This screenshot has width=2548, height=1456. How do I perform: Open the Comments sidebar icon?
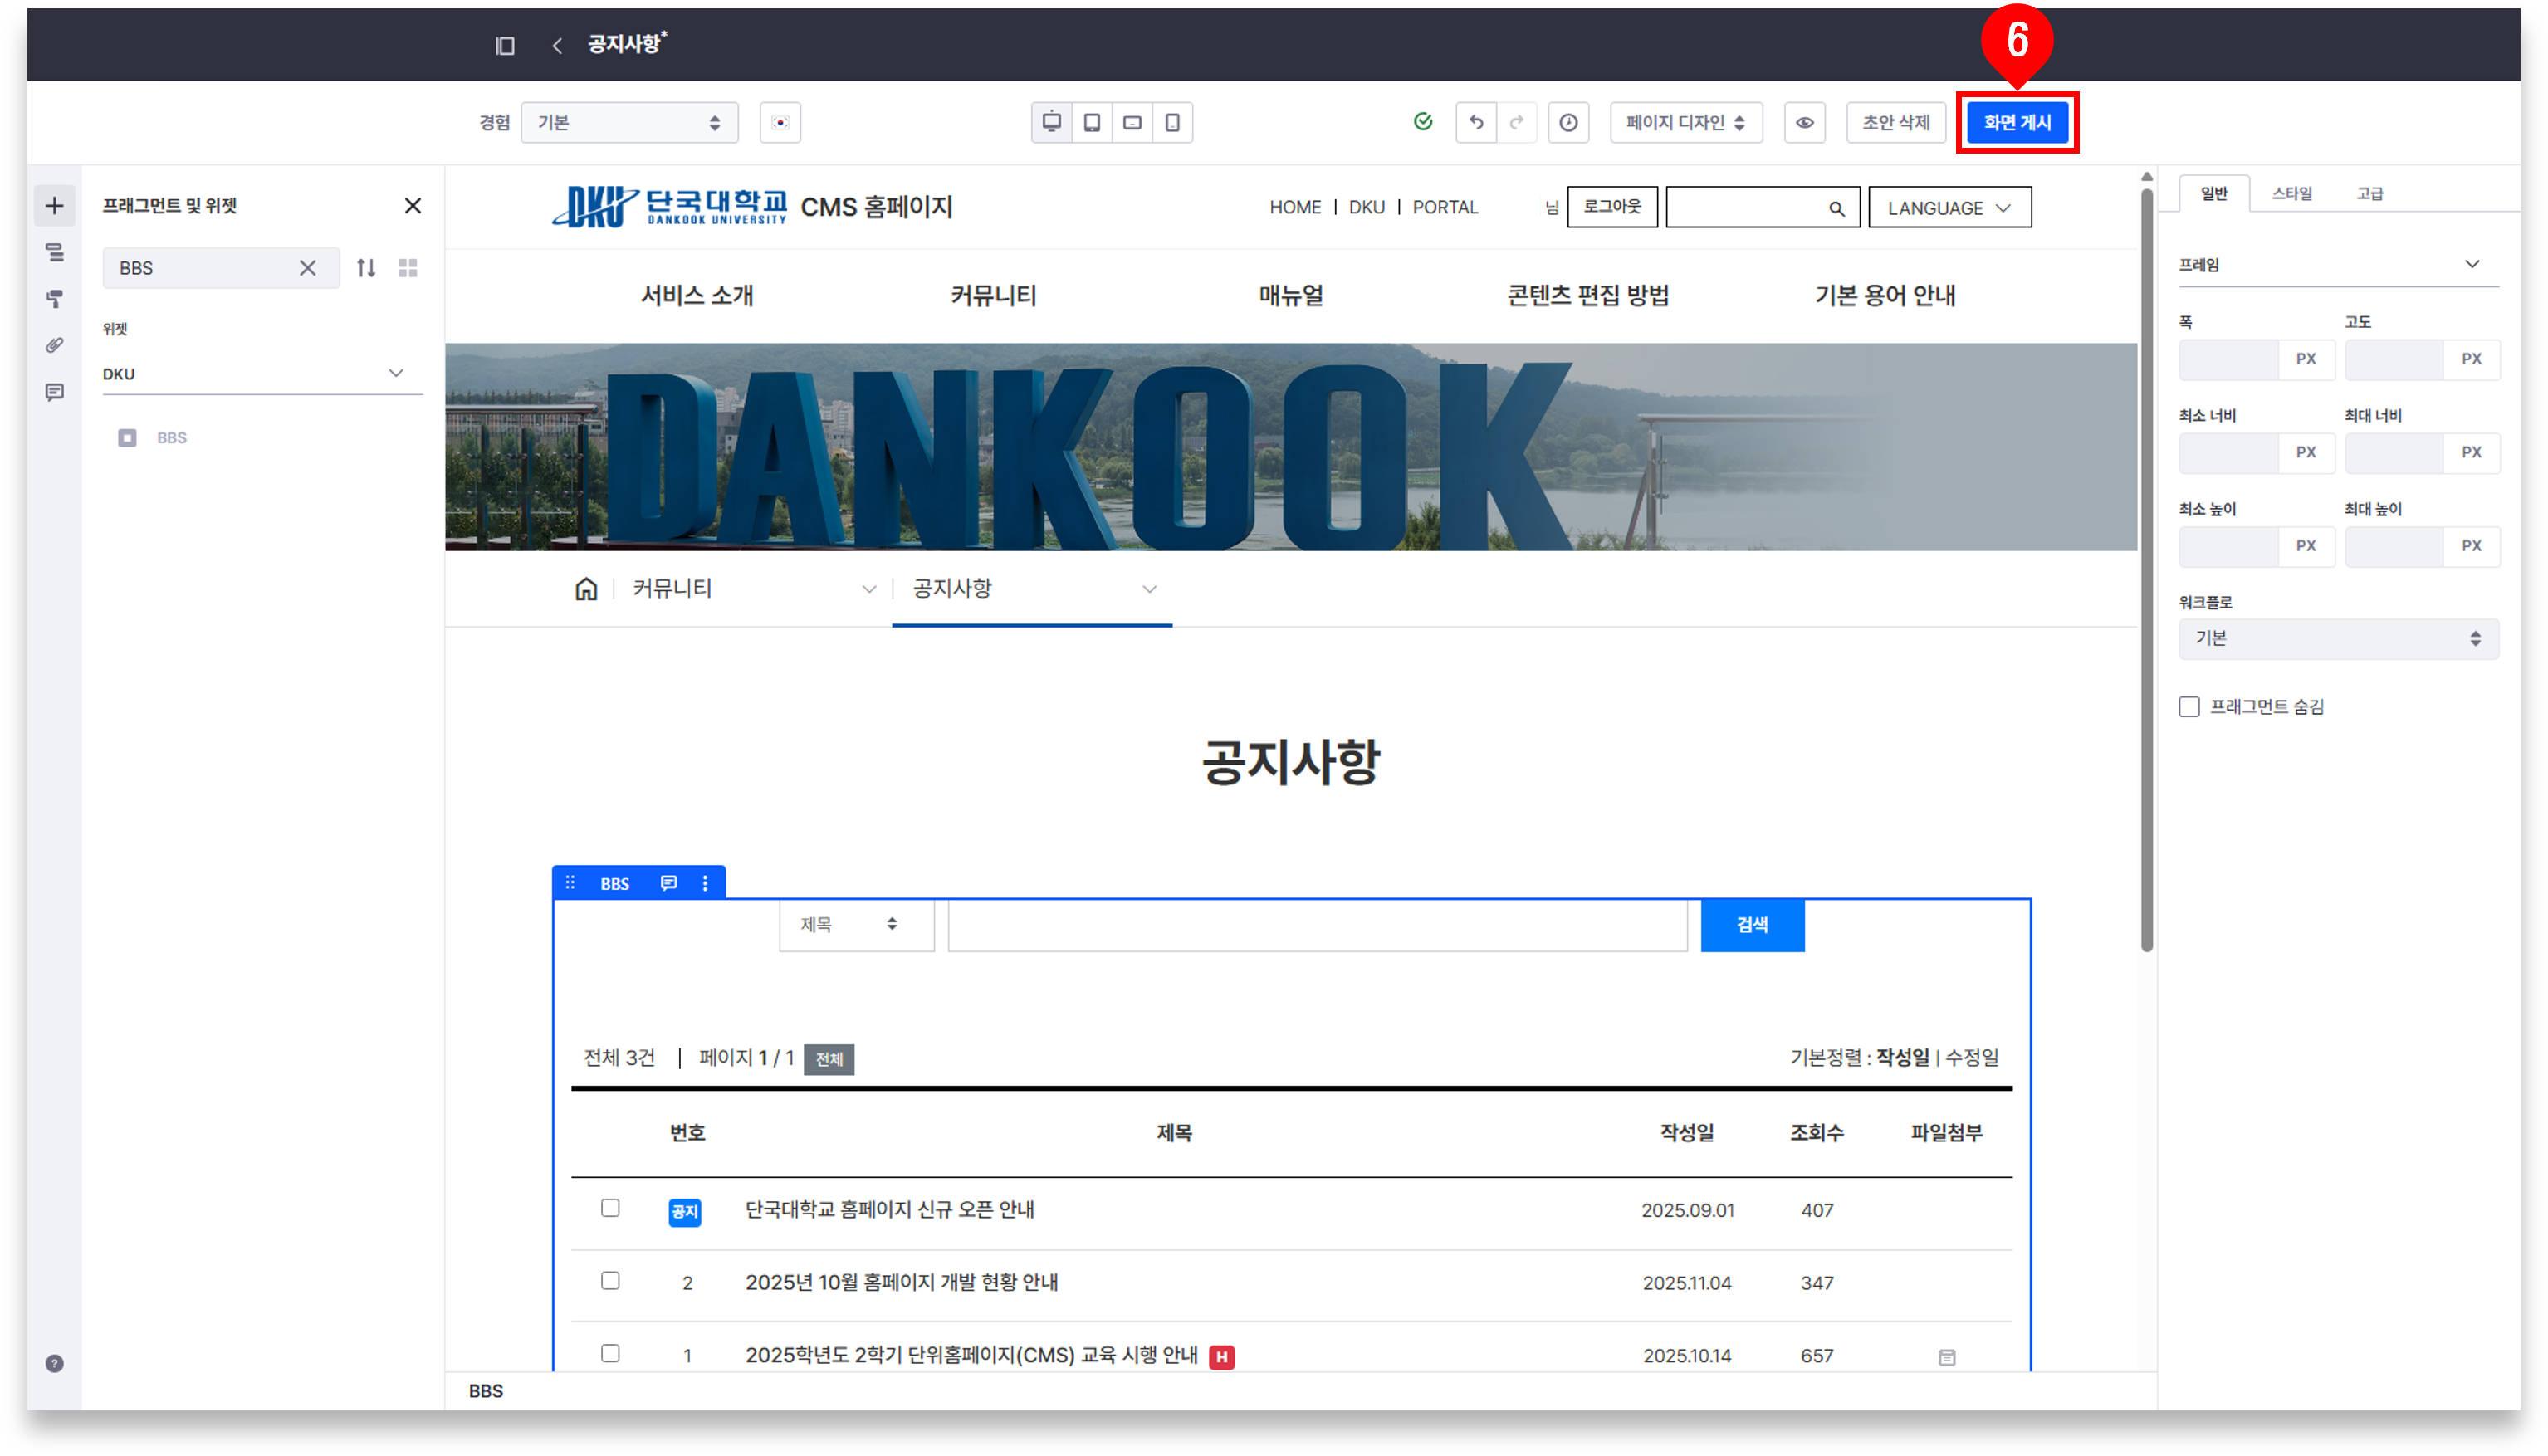[55, 392]
